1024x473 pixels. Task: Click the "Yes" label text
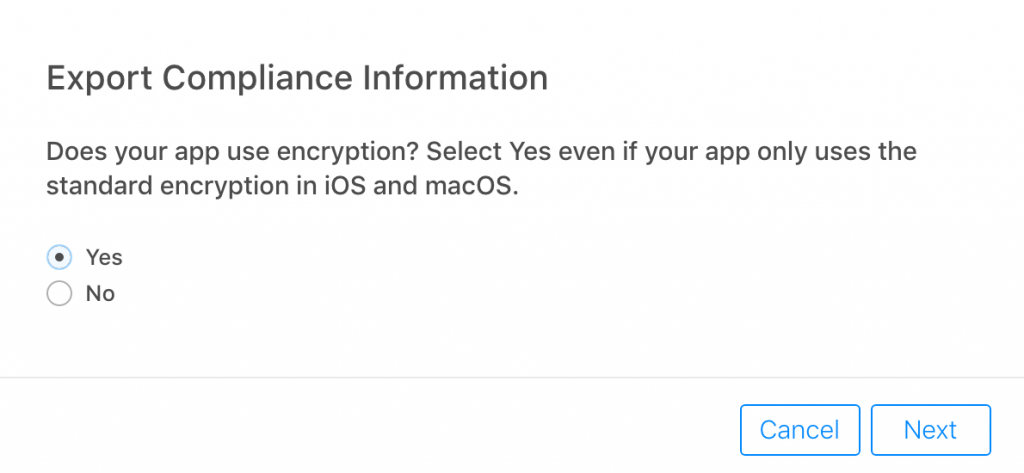point(104,257)
